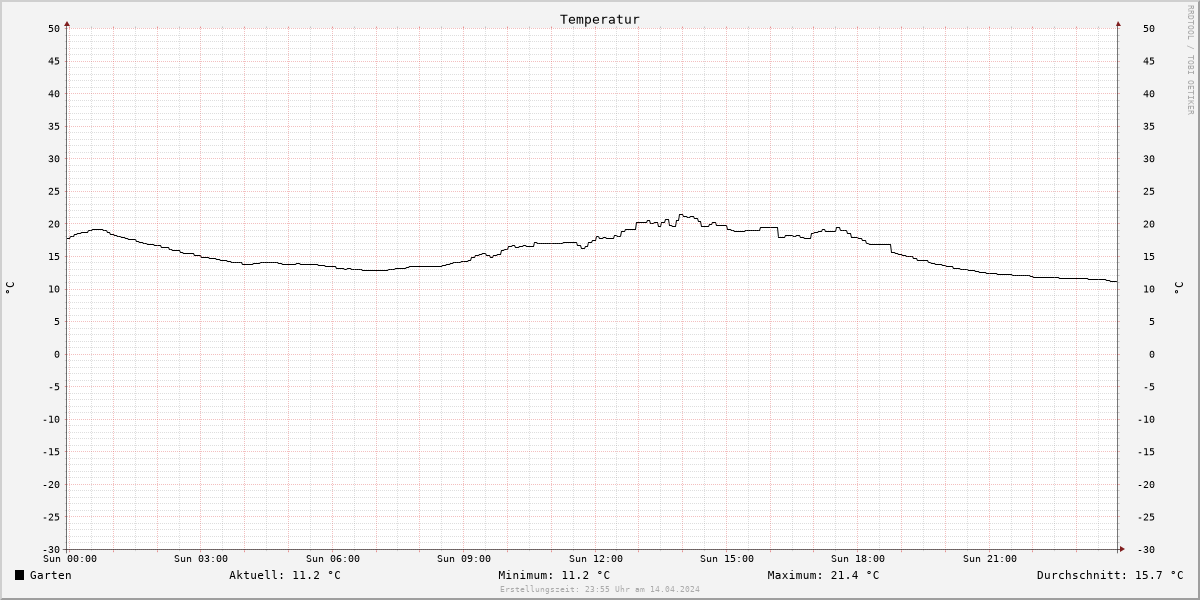The image size is (1200, 600).
Task: Click the temperature curve peak near Sun 14:00
Action: 681,215
